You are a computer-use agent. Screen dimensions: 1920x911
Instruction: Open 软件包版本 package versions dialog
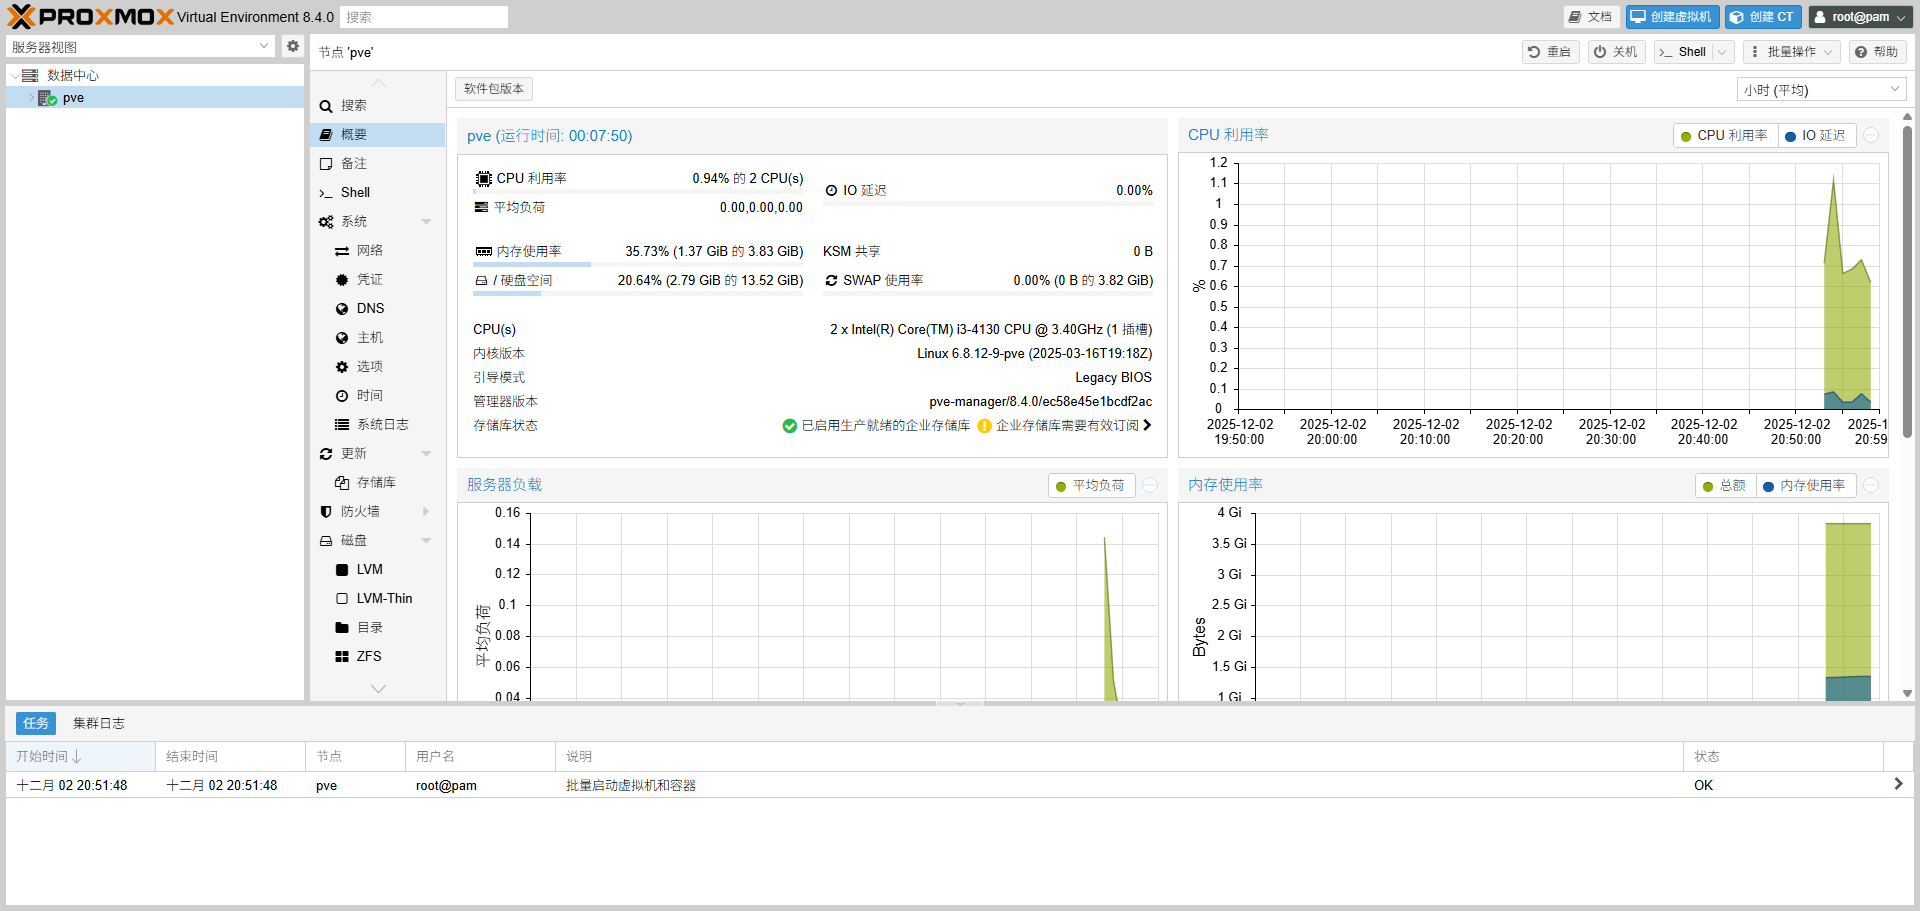493,88
